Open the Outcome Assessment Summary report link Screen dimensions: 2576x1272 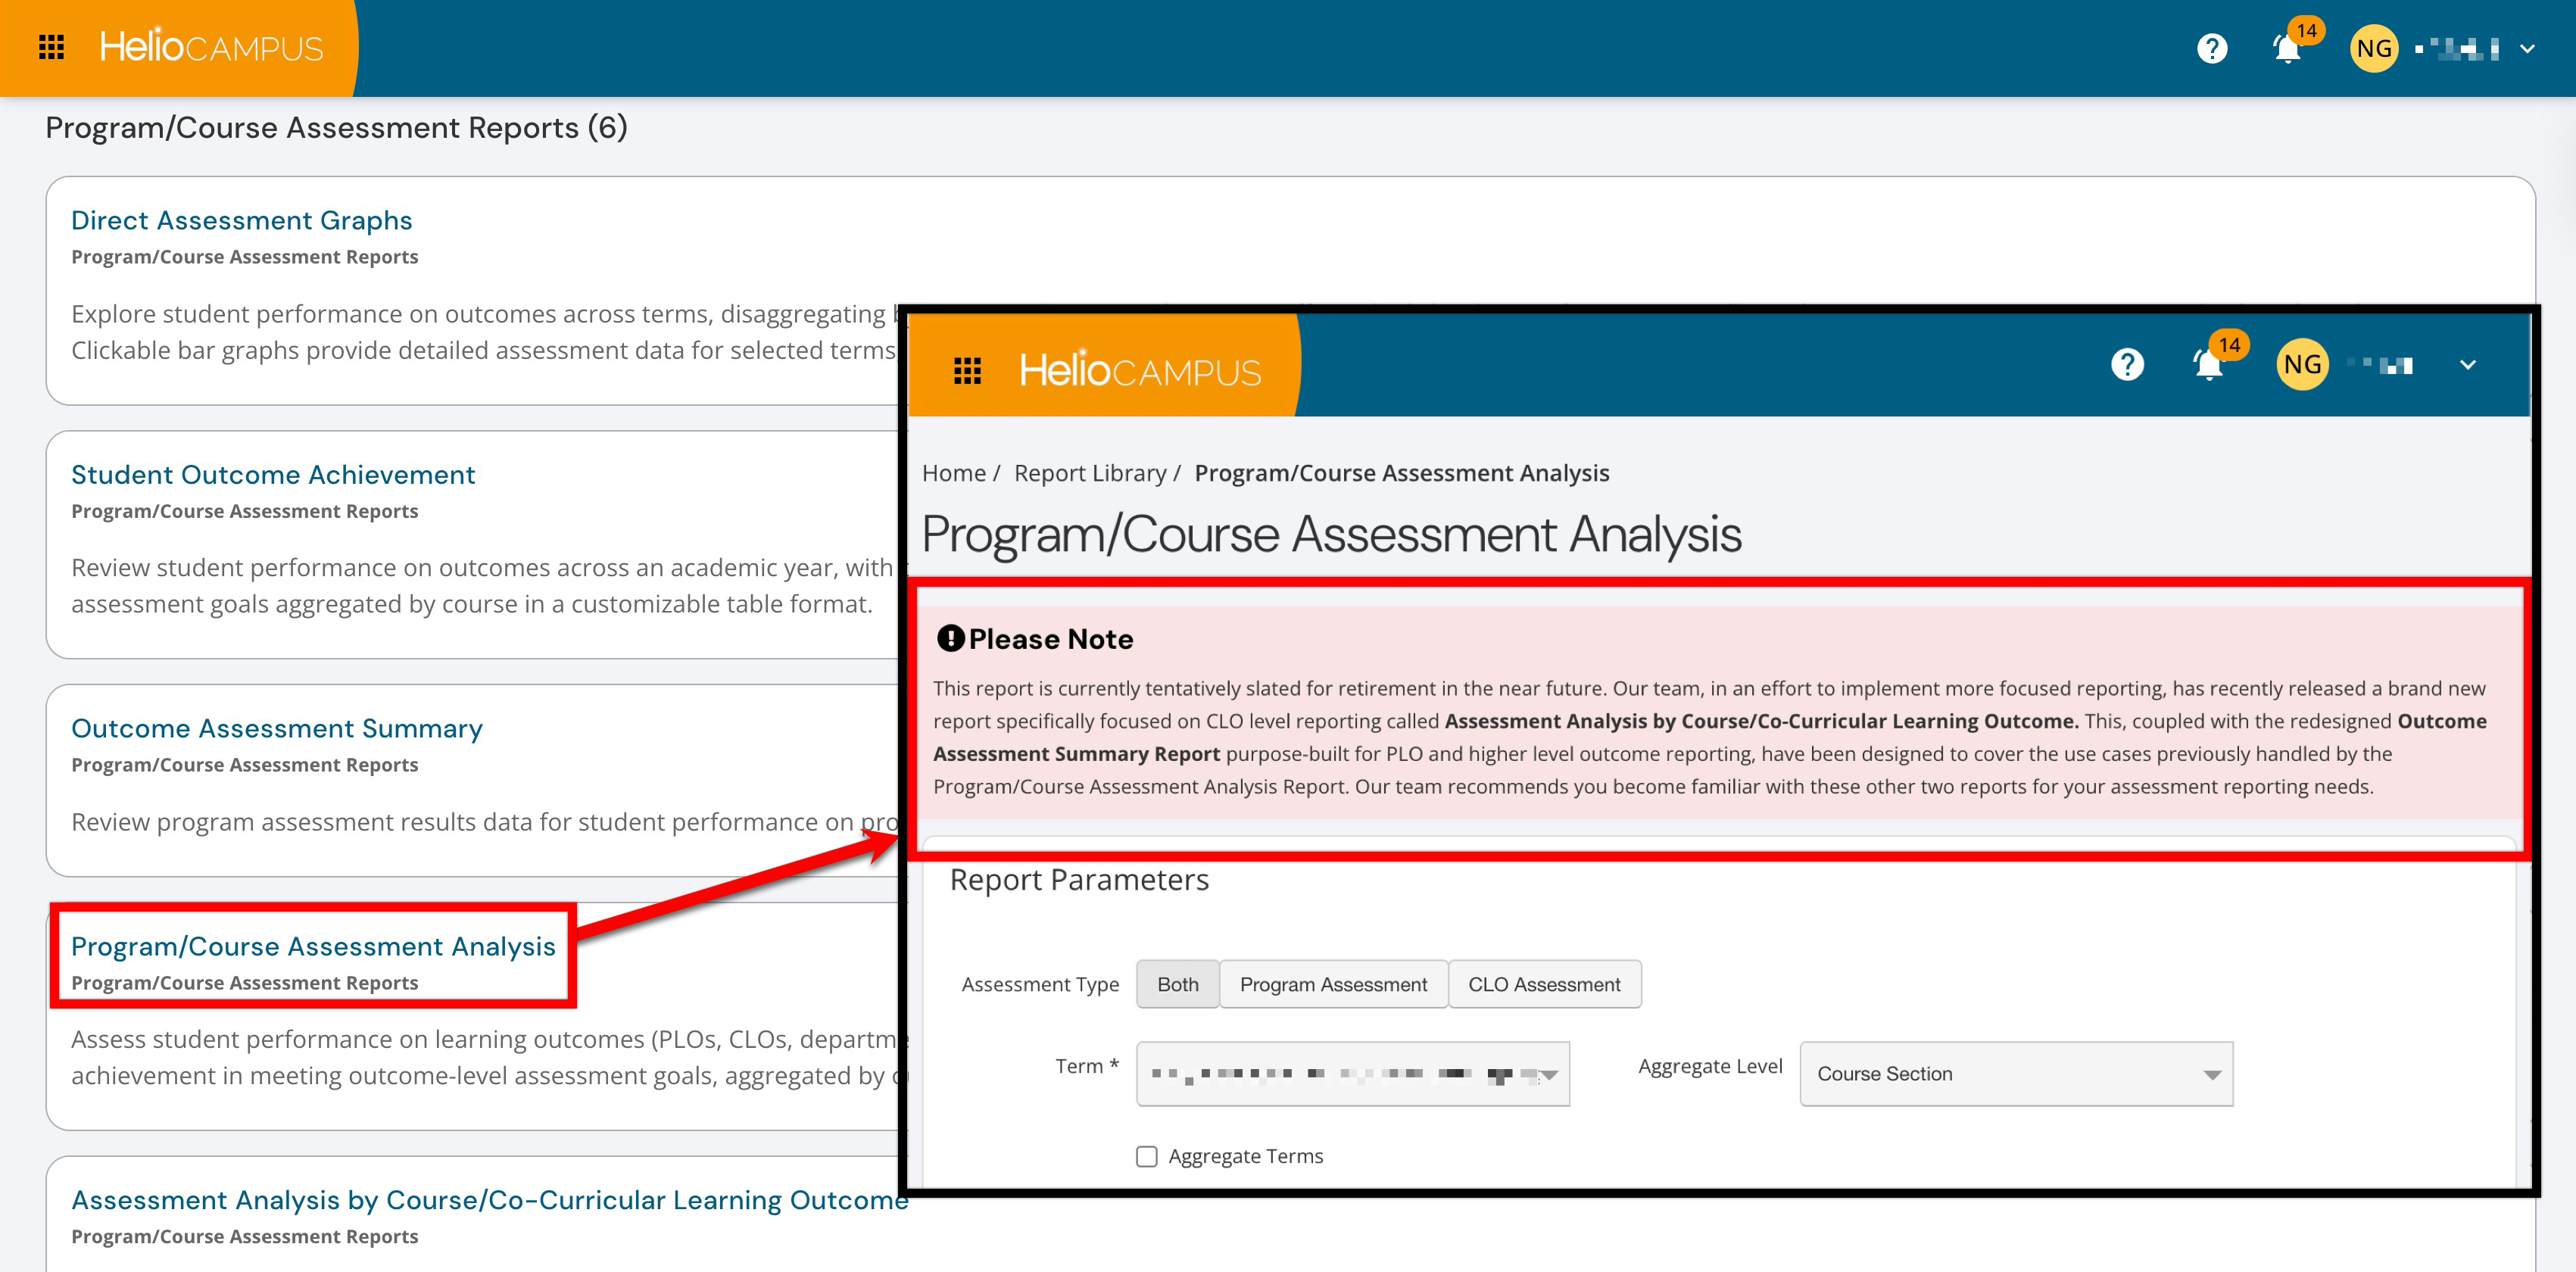277,728
